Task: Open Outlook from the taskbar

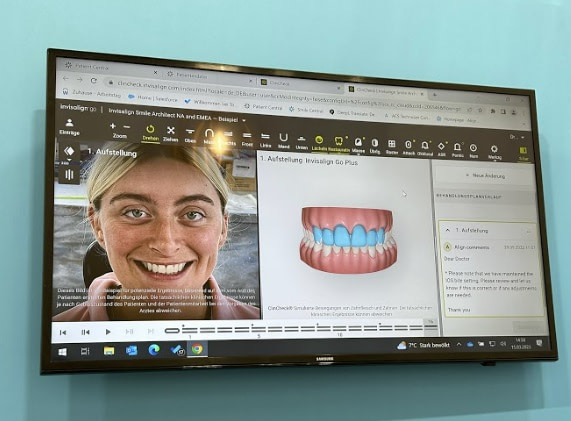Action: click(131, 350)
